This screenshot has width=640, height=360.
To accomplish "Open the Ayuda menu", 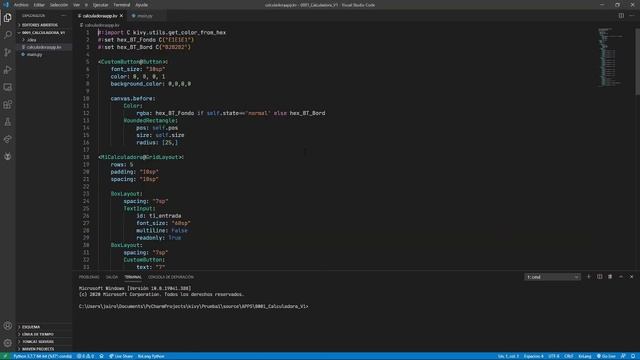I will point(142,5).
